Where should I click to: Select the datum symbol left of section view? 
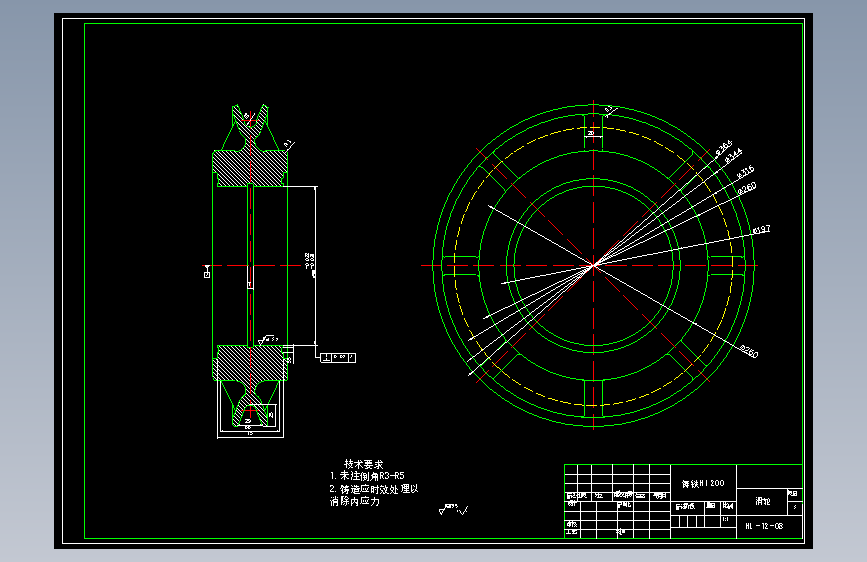207,272
